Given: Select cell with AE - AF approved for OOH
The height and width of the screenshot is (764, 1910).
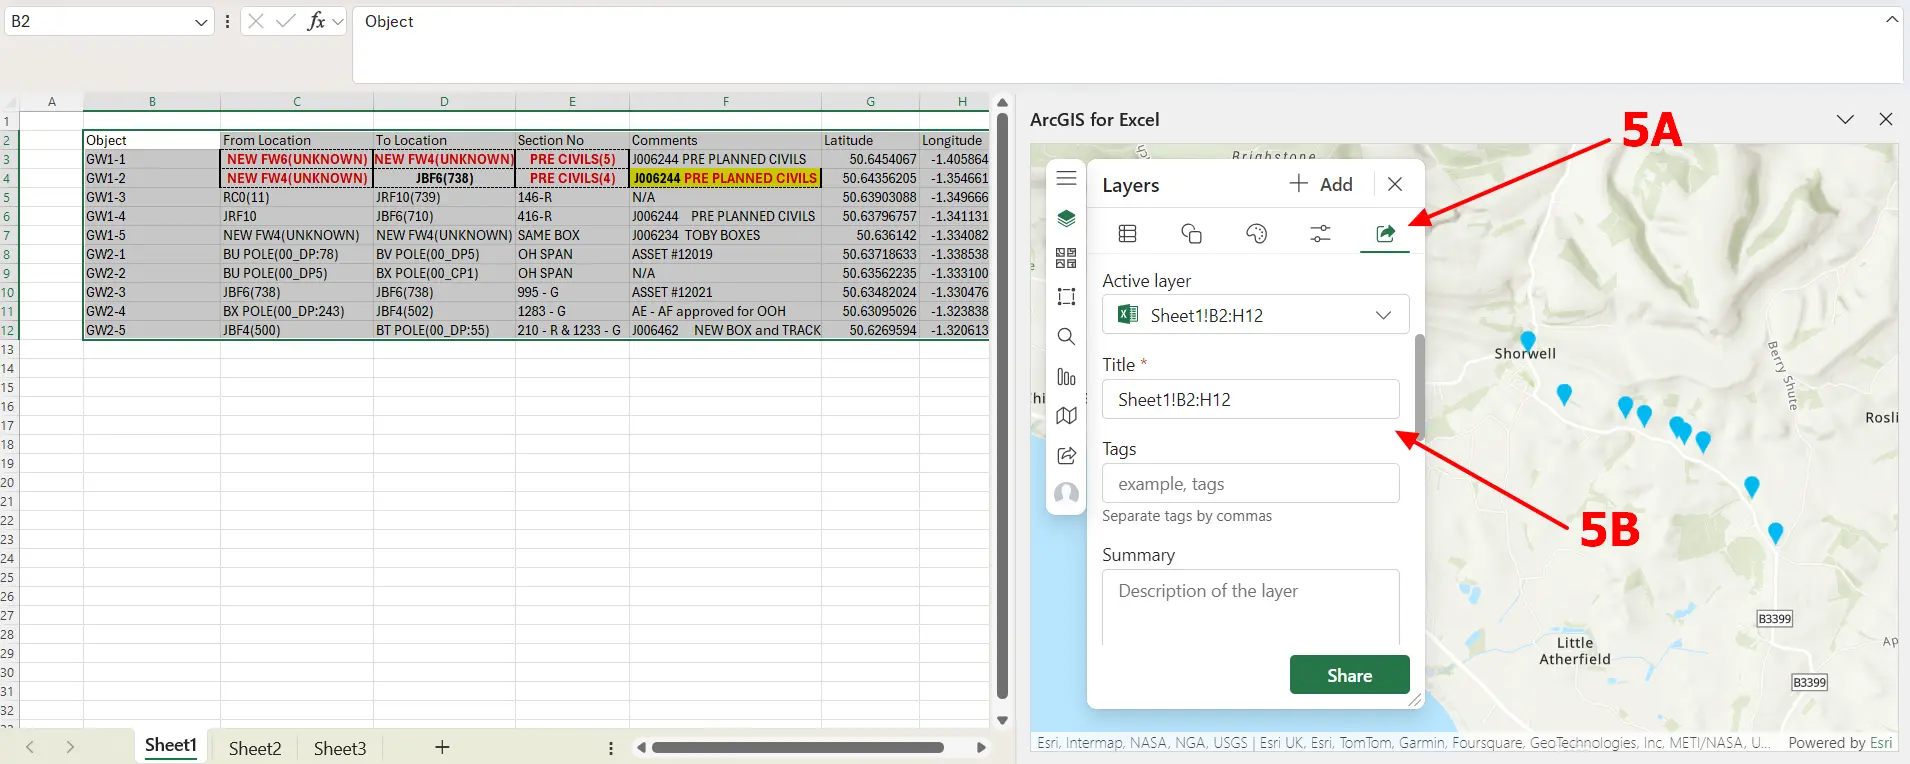Looking at the screenshot, I should tap(725, 311).
